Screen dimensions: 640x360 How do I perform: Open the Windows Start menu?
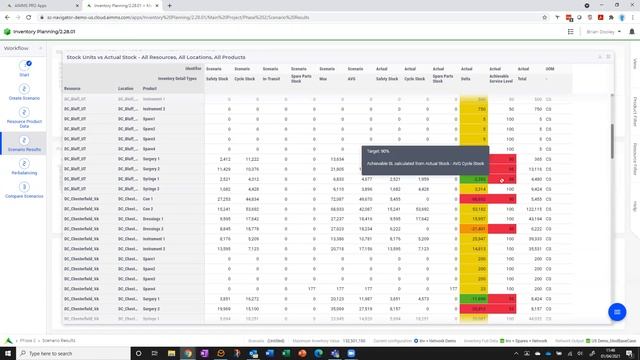(8, 353)
